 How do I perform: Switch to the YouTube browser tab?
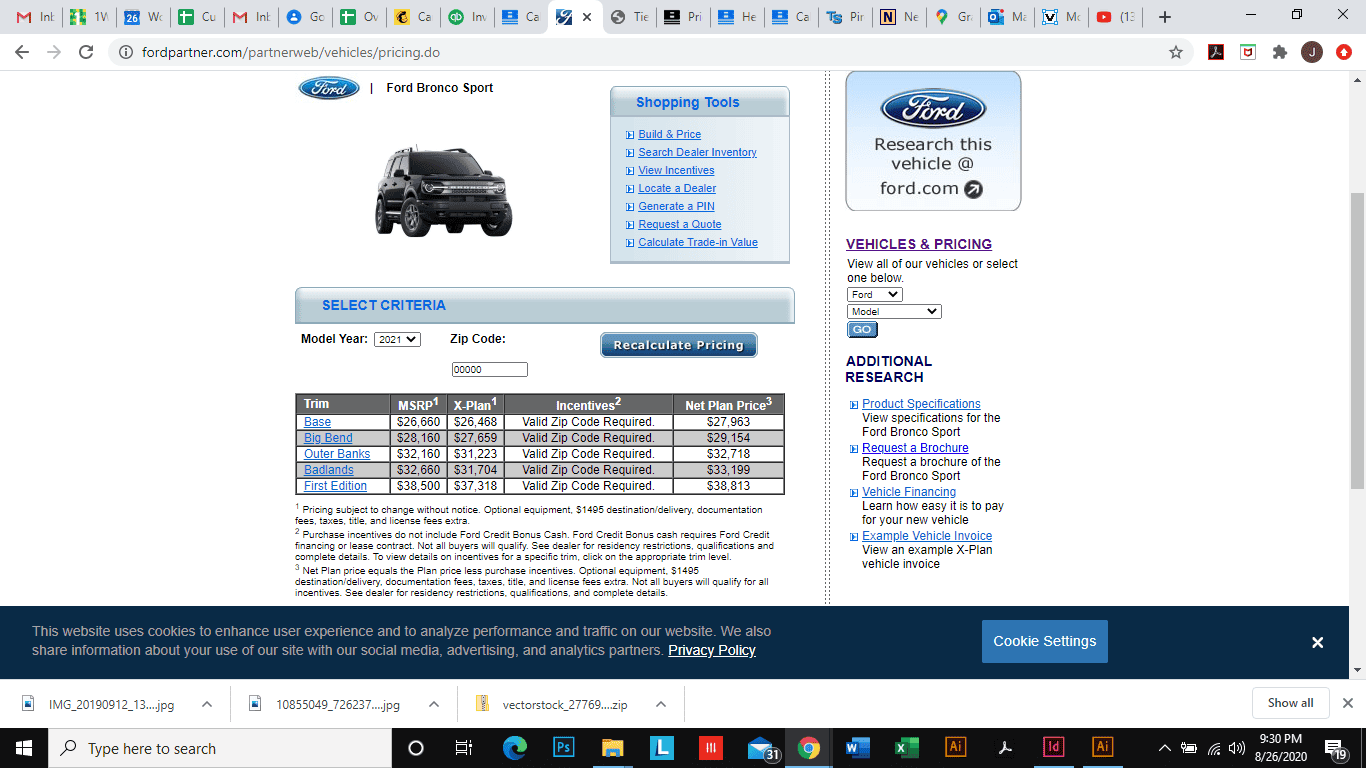coord(1113,16)
